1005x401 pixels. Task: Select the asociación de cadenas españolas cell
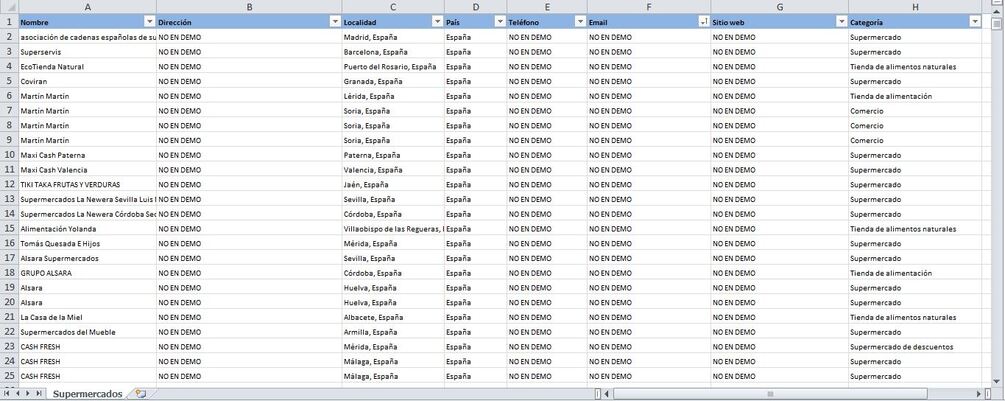tap(87, 37)
